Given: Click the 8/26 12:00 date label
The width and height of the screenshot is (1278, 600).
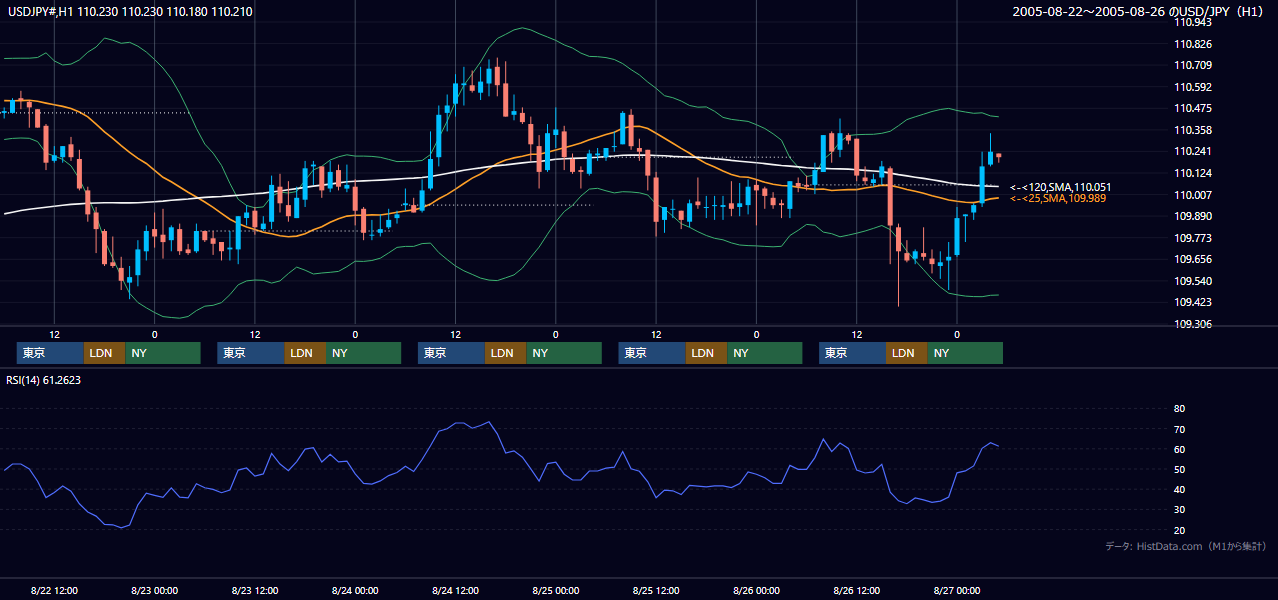Looking at the screenshot, I should click(856, 591).
